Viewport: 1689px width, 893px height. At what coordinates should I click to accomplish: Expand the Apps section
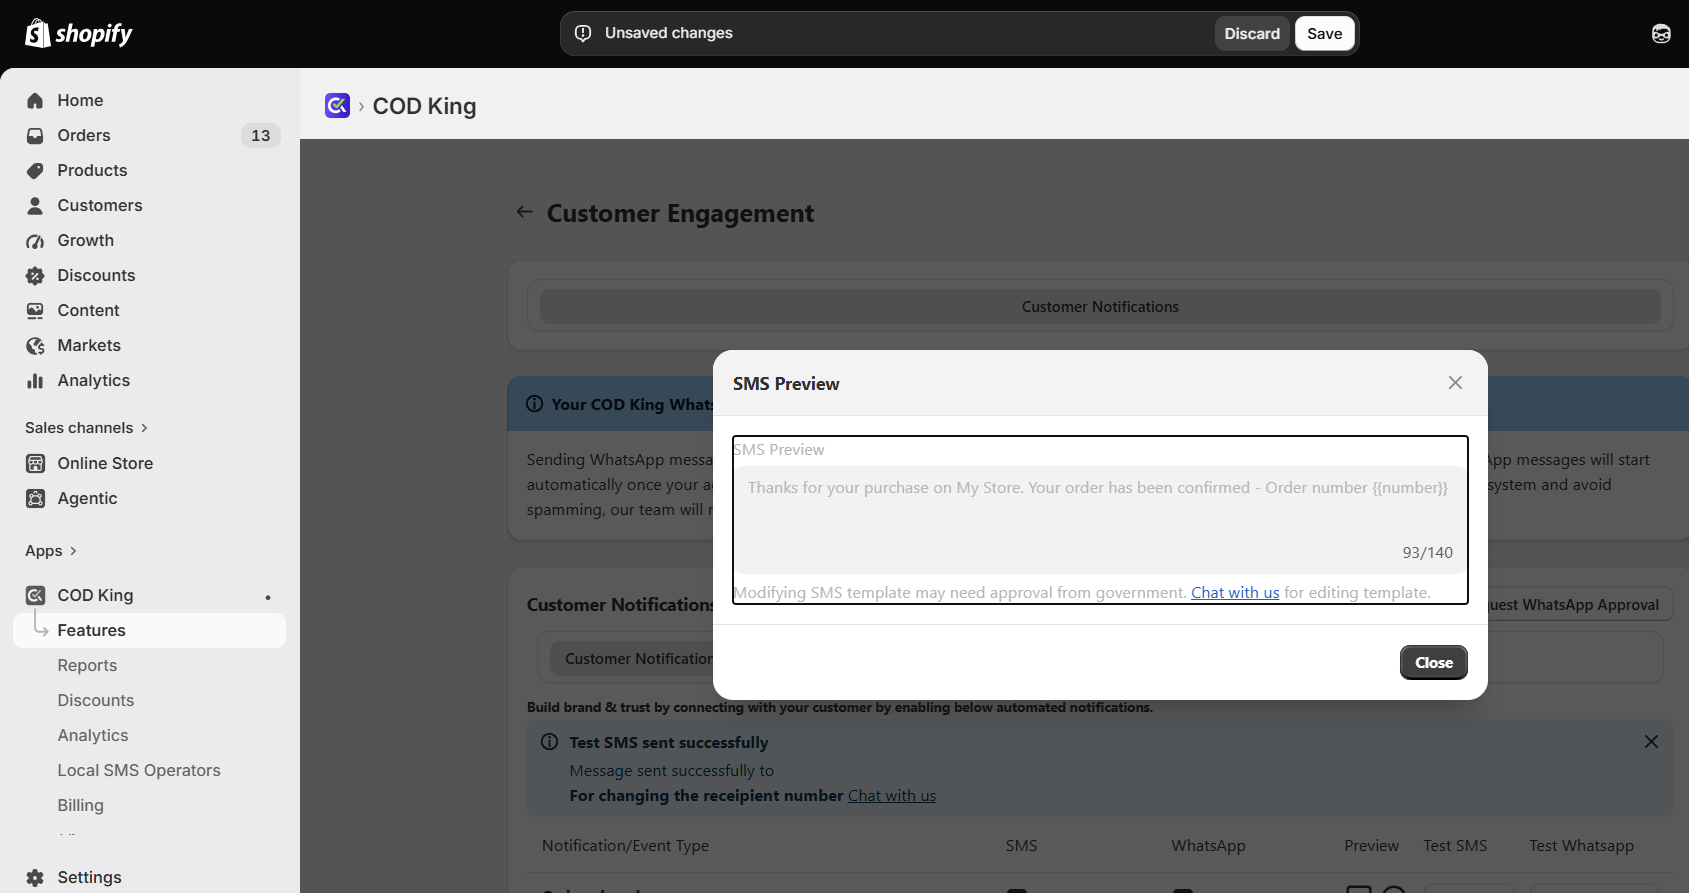click(x=51, y=551)
